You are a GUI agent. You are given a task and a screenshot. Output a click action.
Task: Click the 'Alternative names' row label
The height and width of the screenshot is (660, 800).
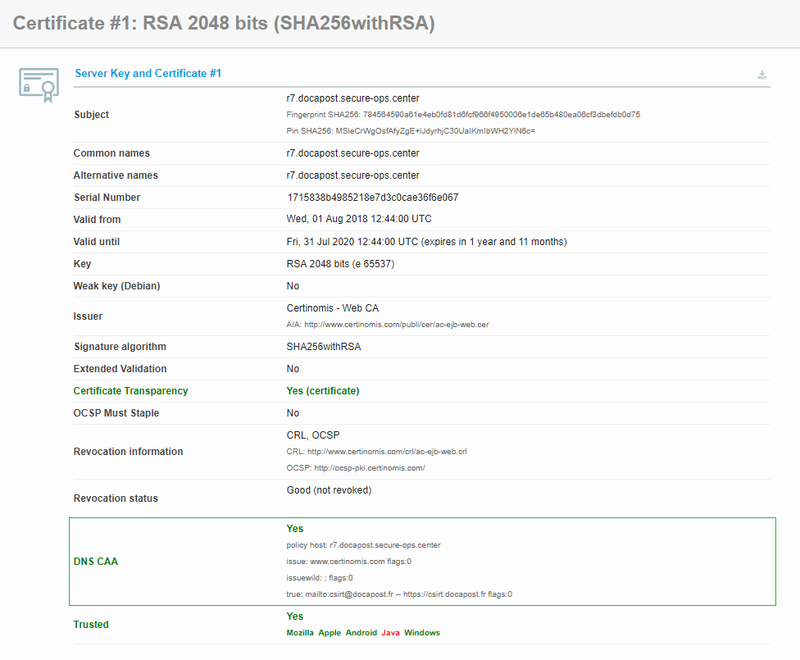[x=116, y=175]
